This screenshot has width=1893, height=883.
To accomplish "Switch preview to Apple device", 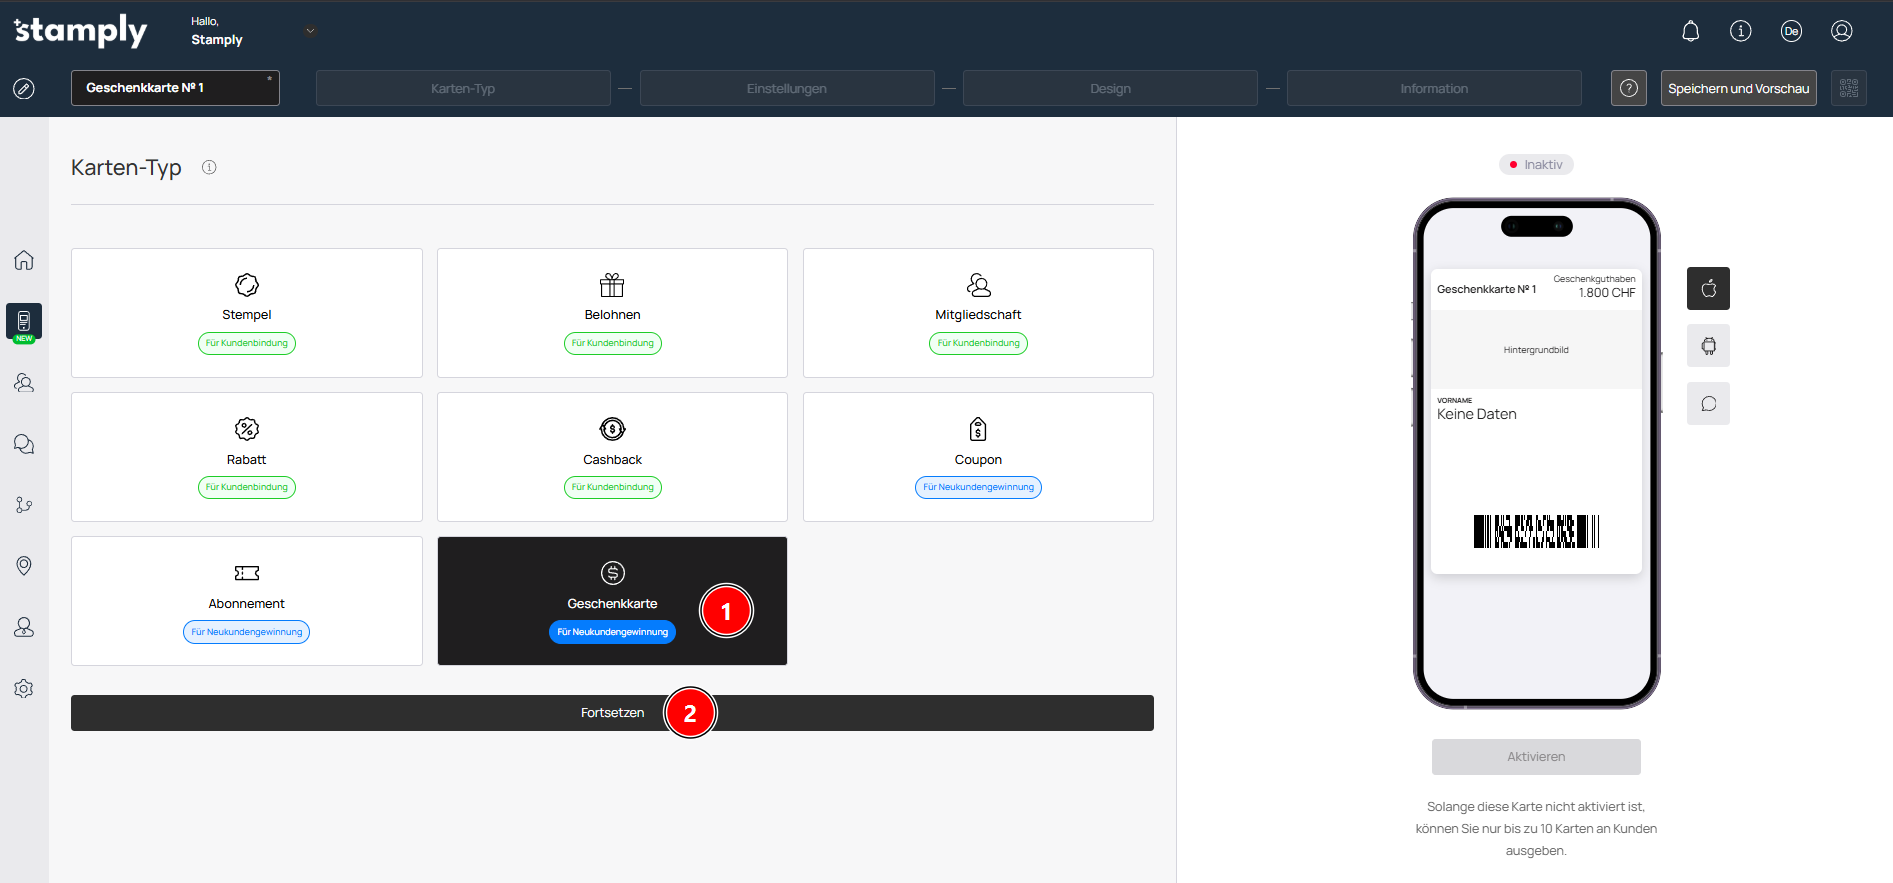I will coord(1708,289).
